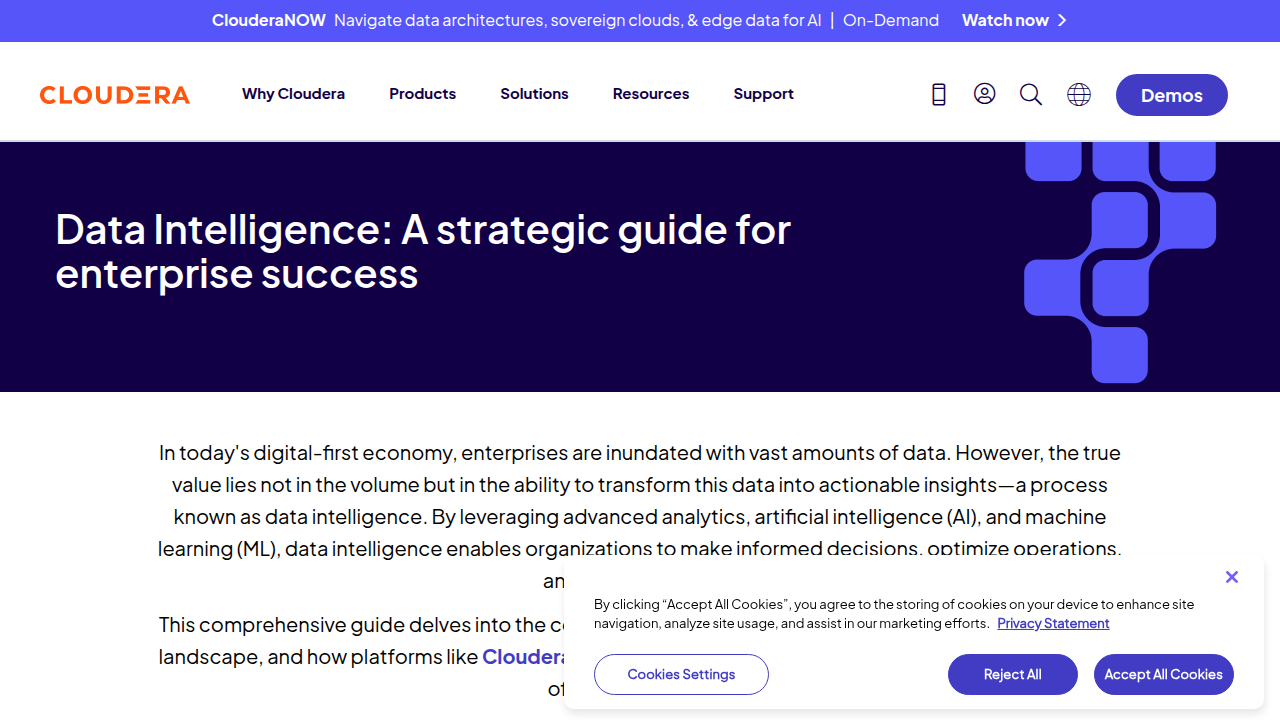This screenshot has height=720, width=1280.
Task: Close the cookie consent banner
Action: click(1232, 577)
